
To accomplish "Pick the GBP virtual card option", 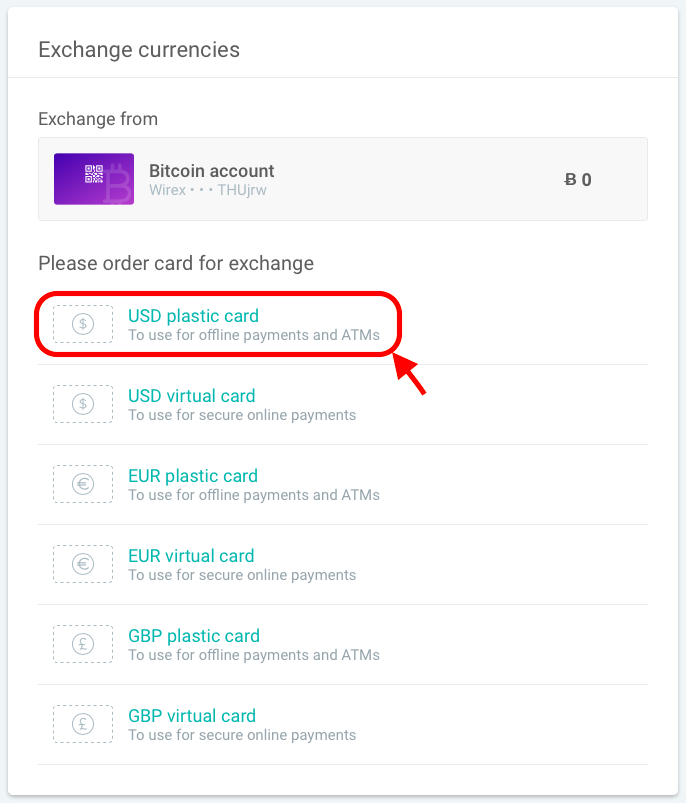I will (192, 715).
